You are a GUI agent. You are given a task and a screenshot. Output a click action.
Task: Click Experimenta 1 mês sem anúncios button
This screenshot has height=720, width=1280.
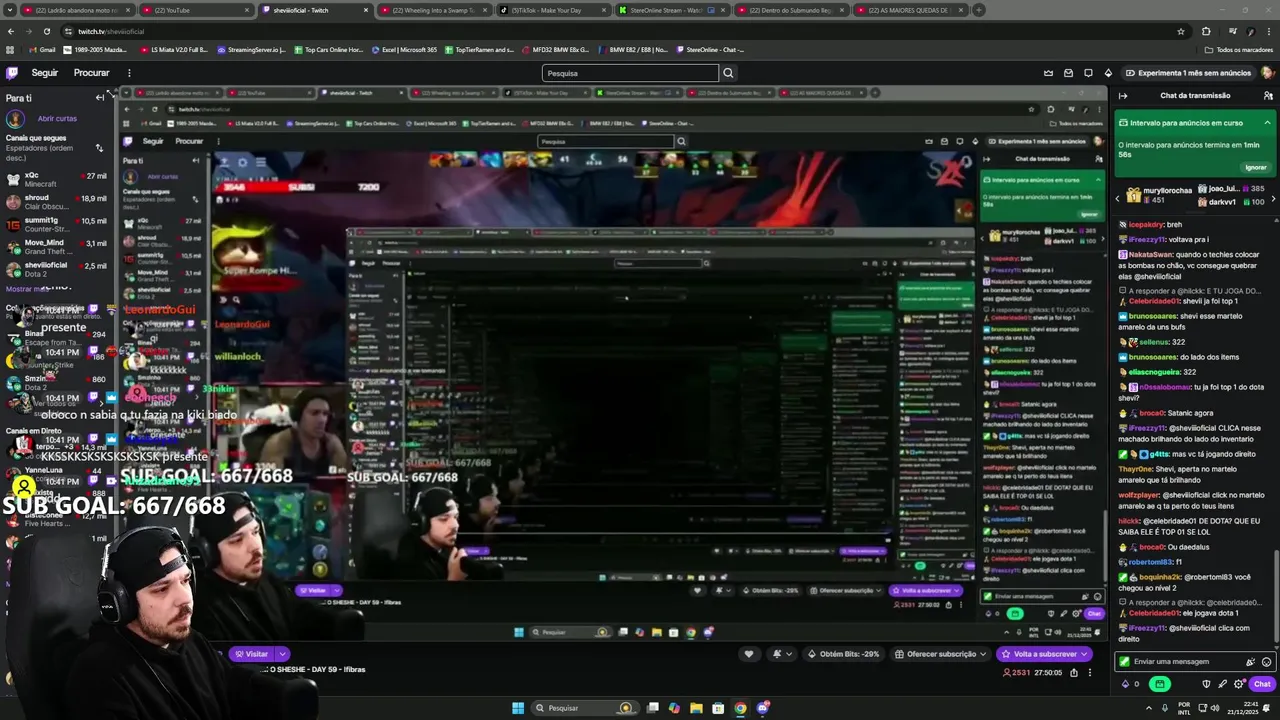(x=1188, y=73)
